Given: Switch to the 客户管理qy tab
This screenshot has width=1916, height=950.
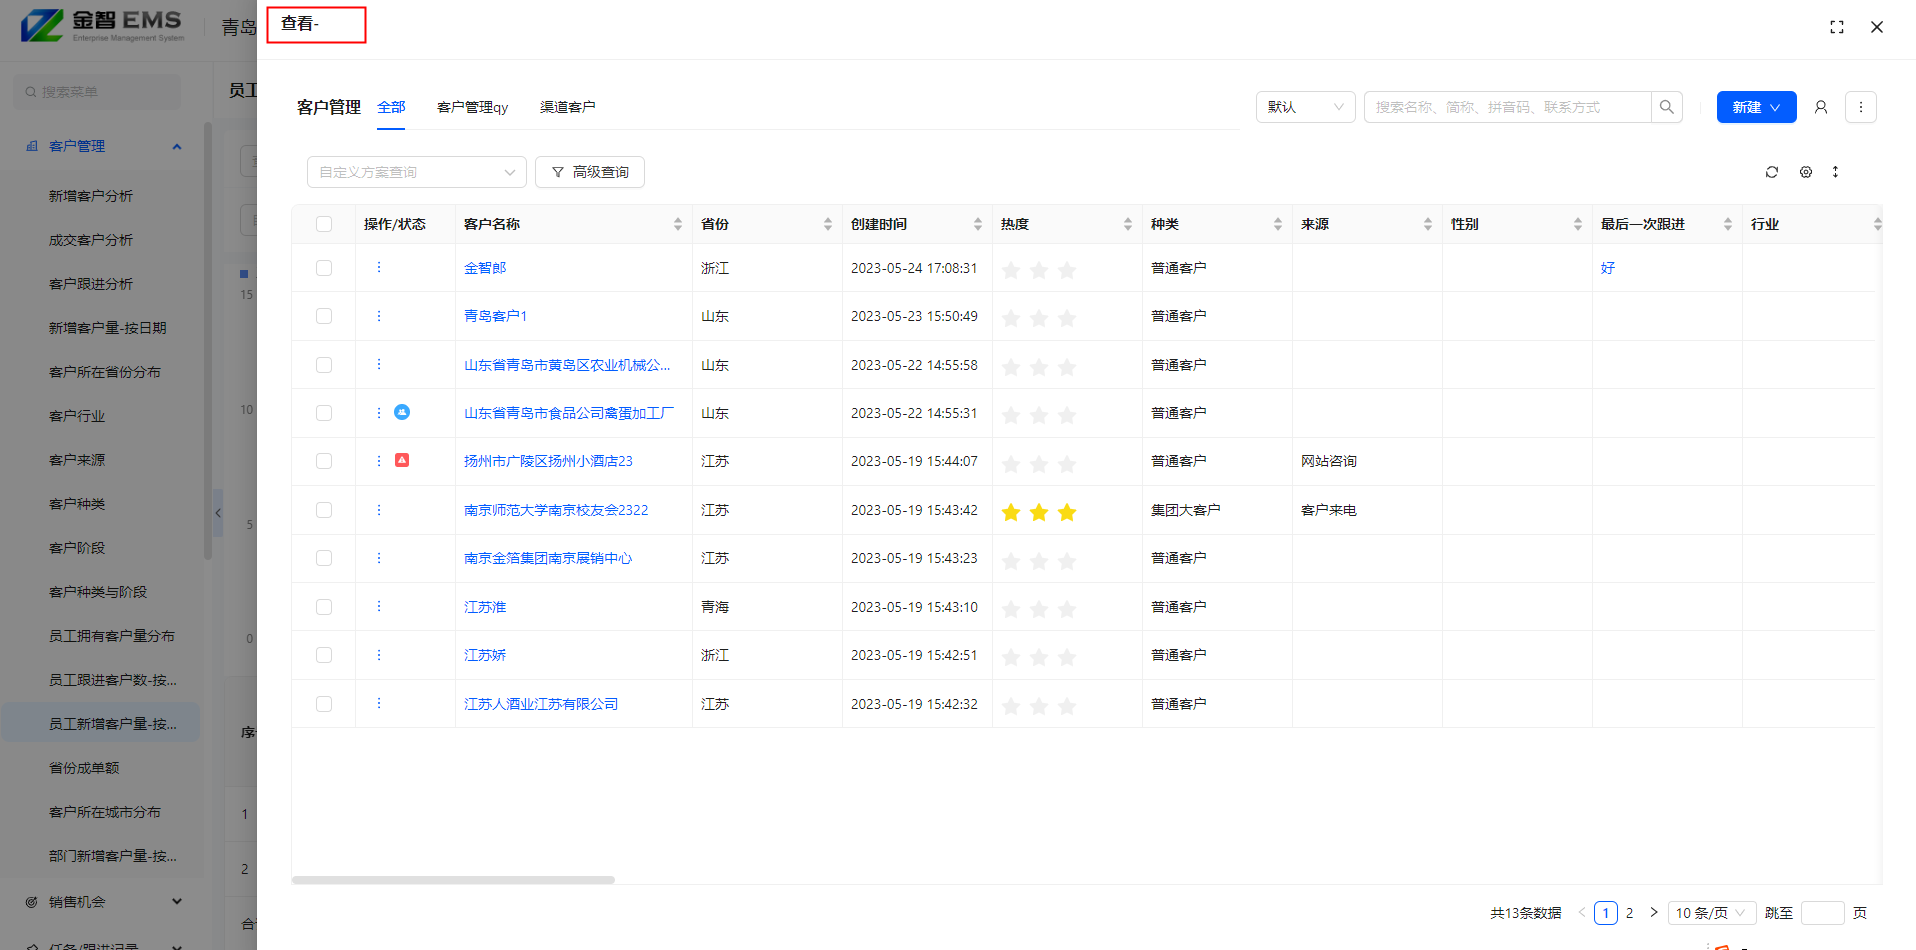Looking at the screenshot, I should (472, 107).
